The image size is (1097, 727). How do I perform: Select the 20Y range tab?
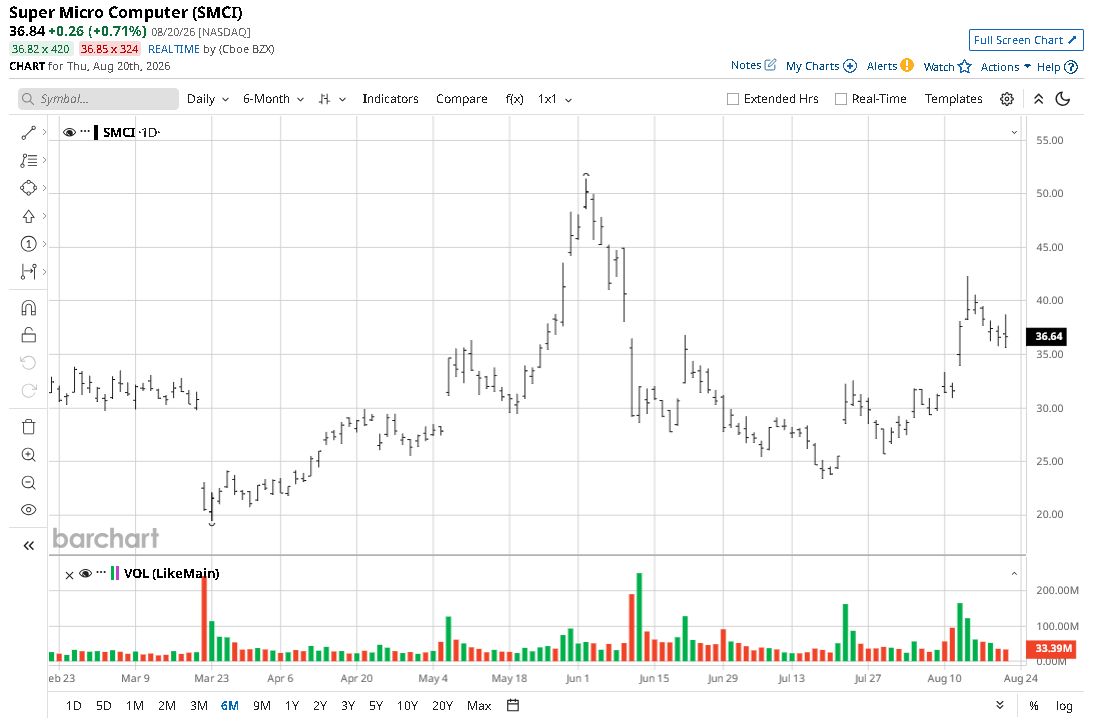click(x=442, y=705)
